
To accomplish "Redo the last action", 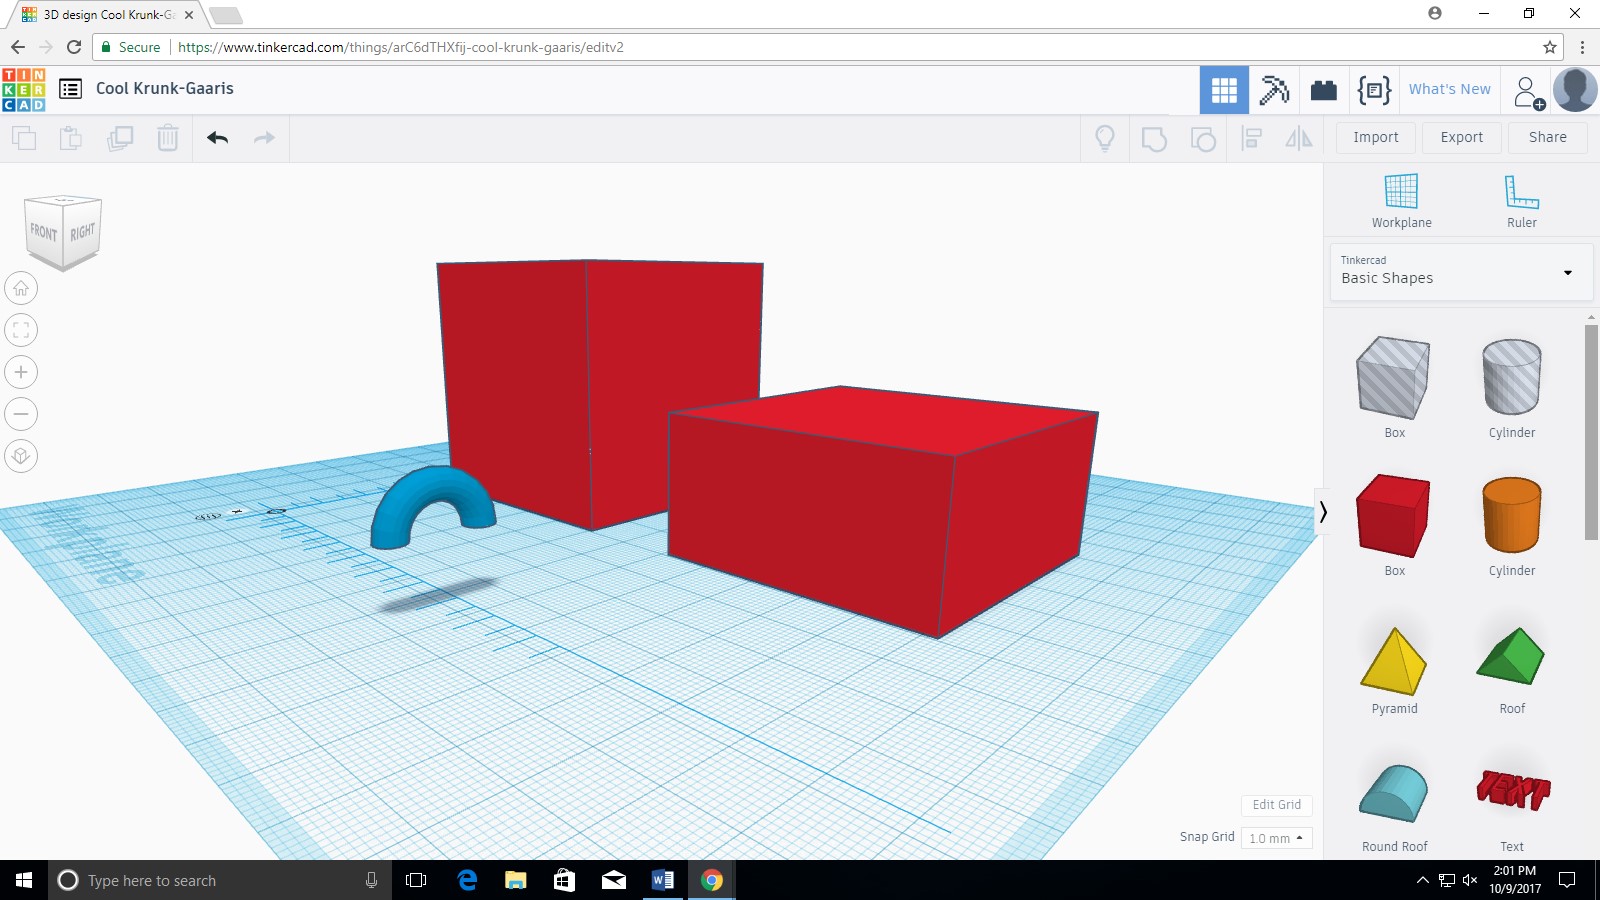I will 264,138.
